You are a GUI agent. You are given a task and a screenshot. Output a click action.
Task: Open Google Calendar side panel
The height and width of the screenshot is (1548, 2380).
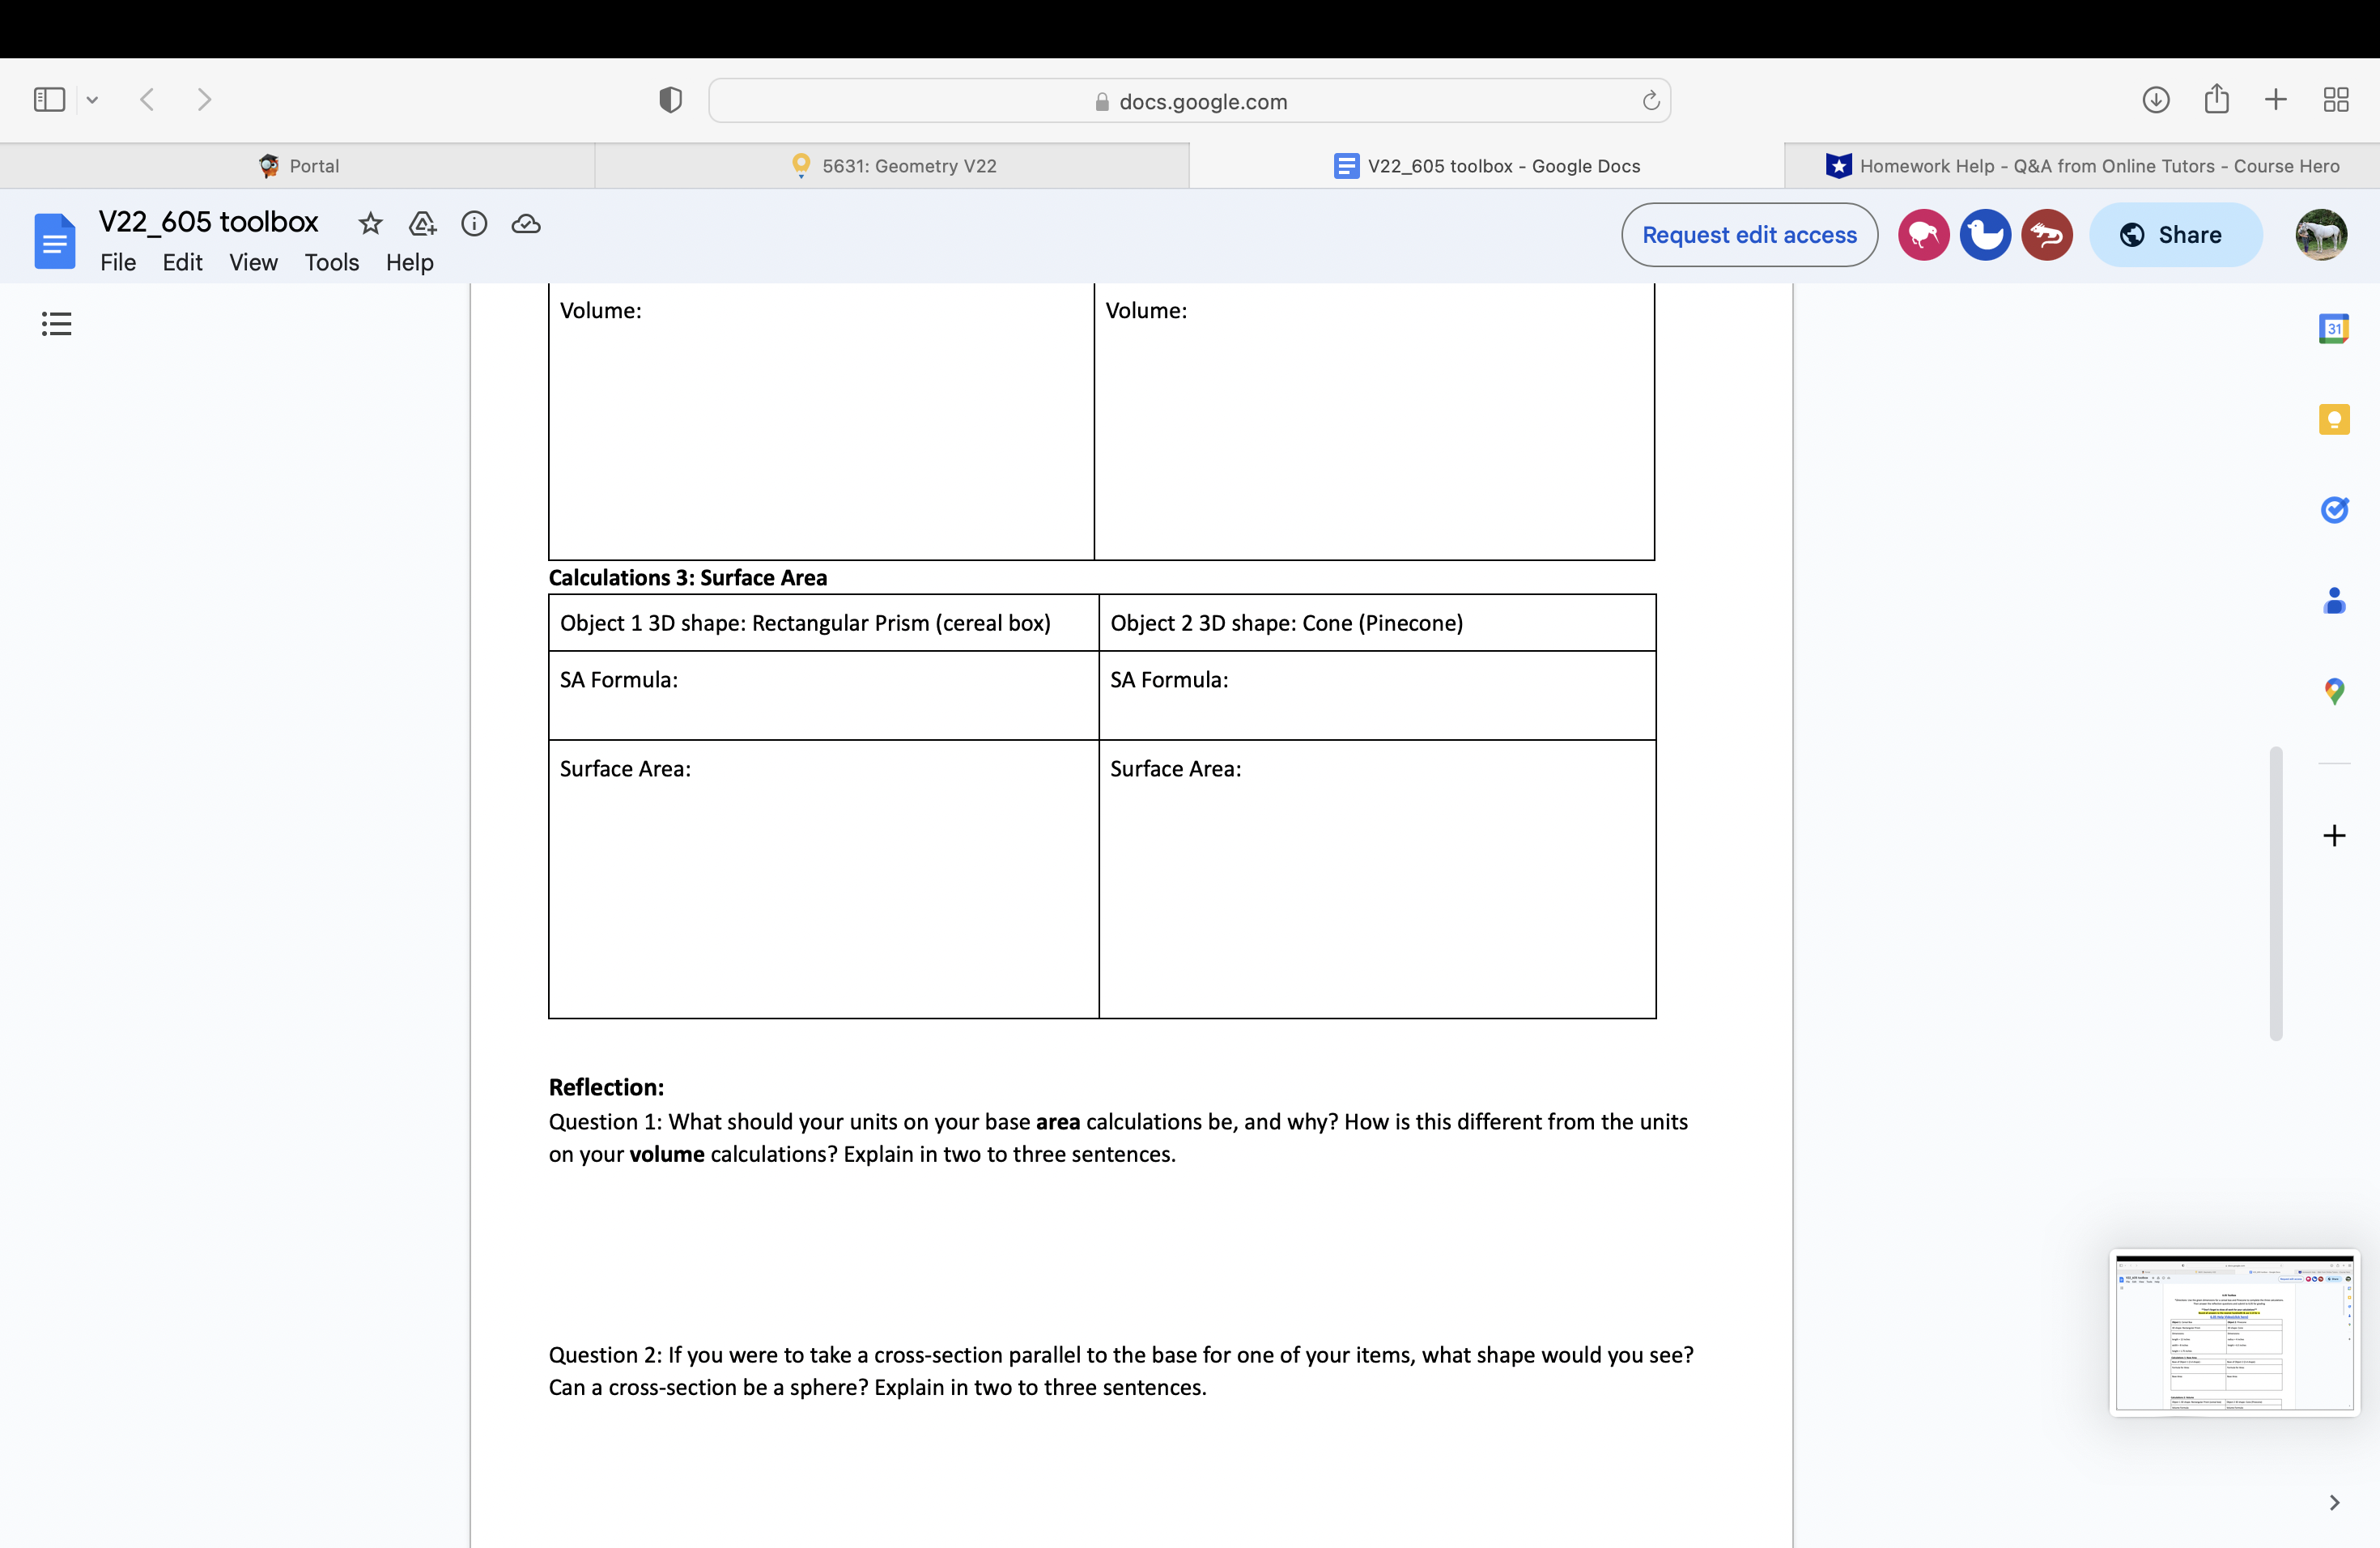(2334, 328)
